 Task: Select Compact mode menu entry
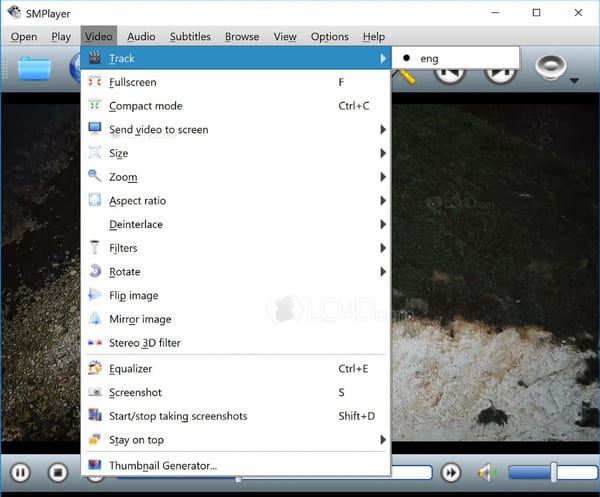[236, 106]
